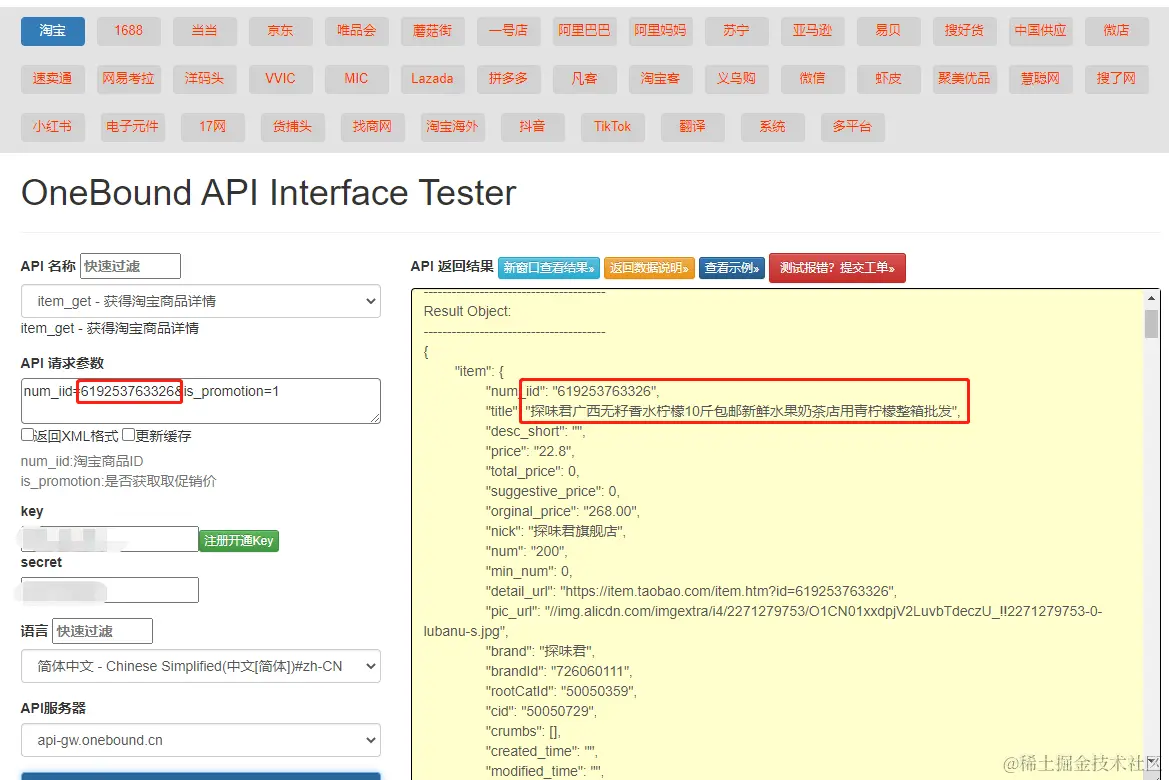Select the 易贝 platform tab

888,31
